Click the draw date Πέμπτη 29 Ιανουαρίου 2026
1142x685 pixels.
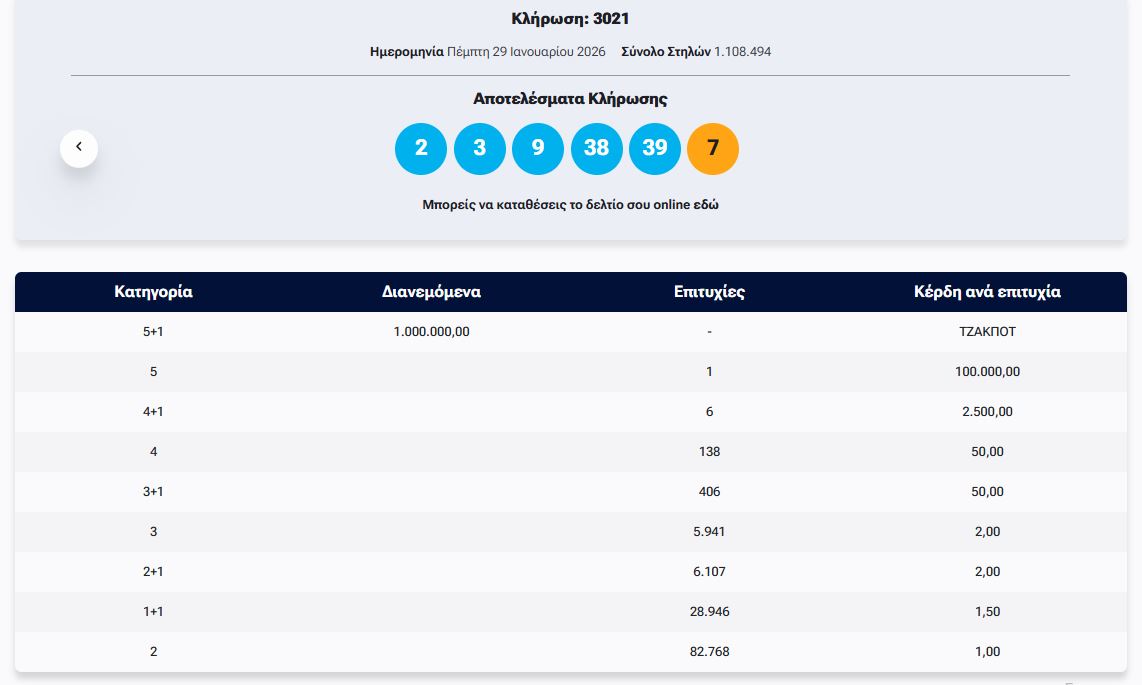point(525,51)
